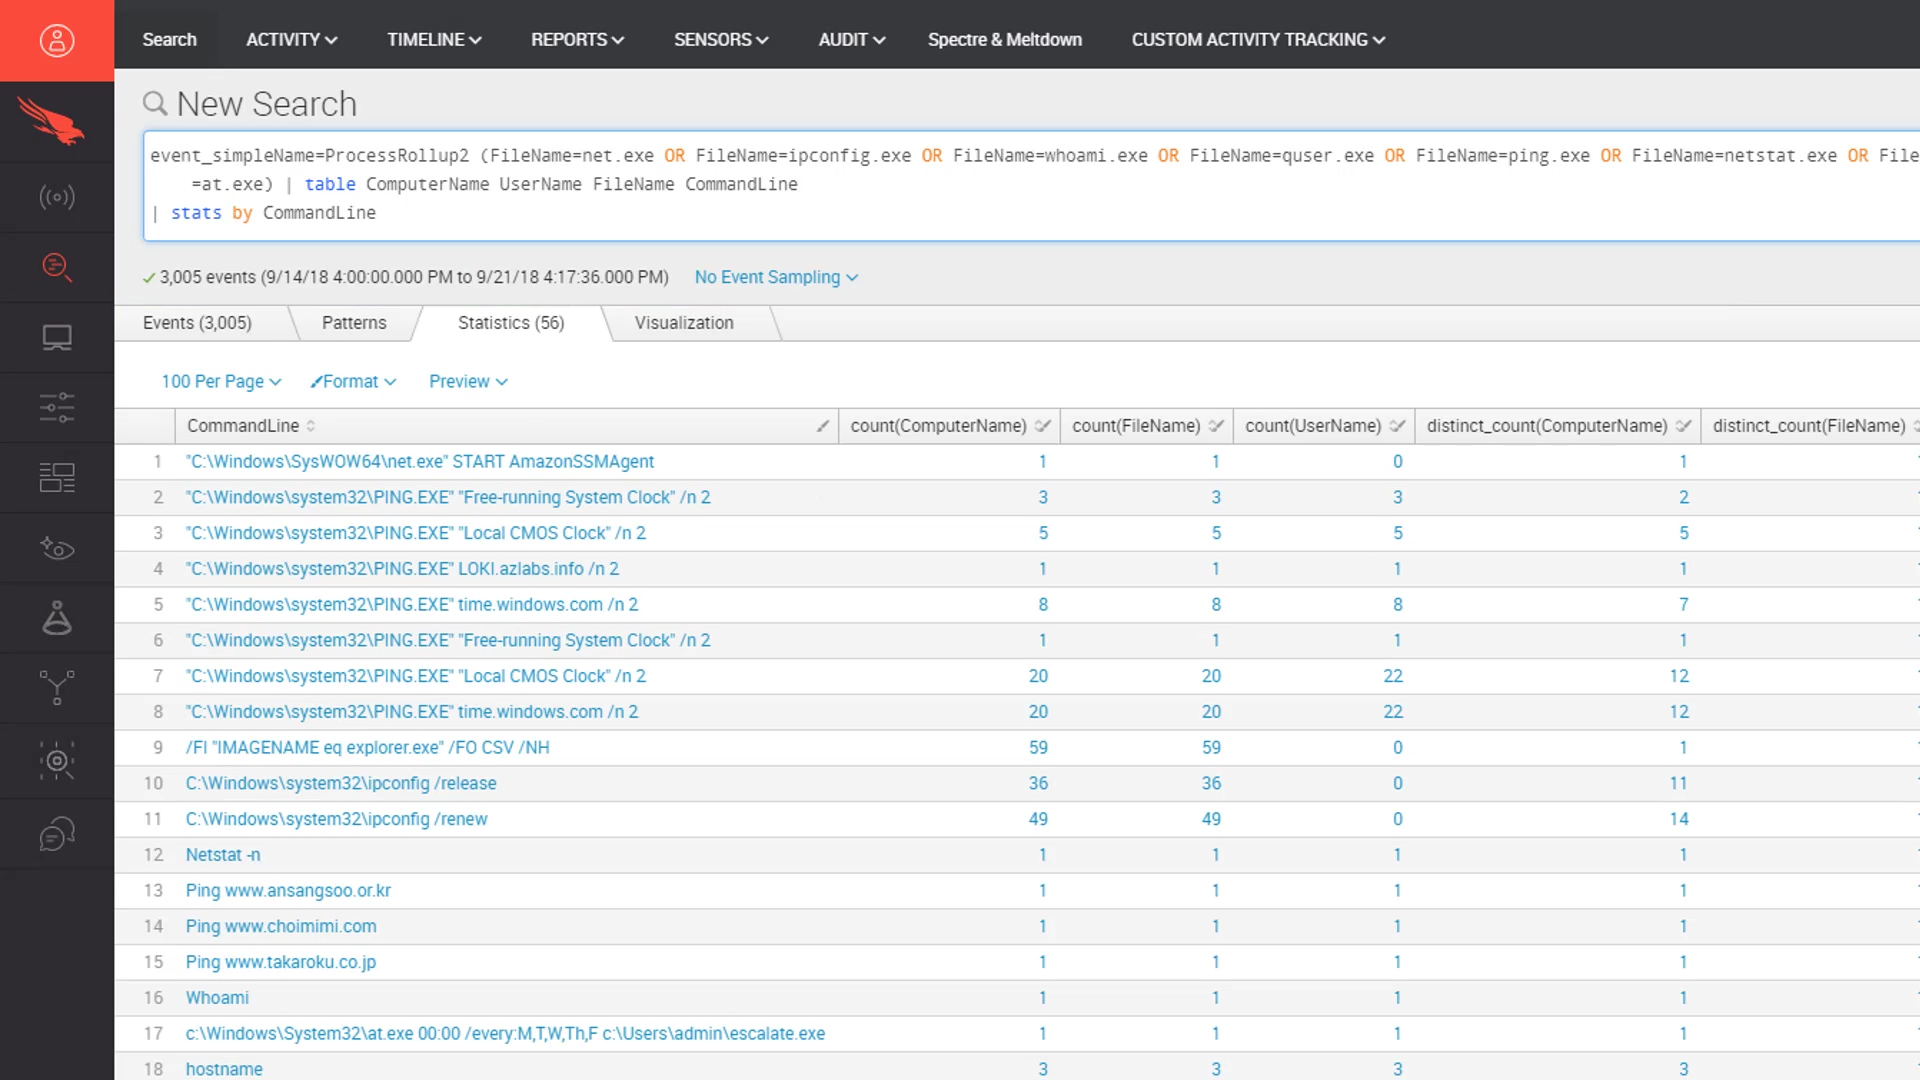
Task: Click the Ping www.ansangsoo.or.kr command link
Action: pyautogui.click(x=288, y=891)
